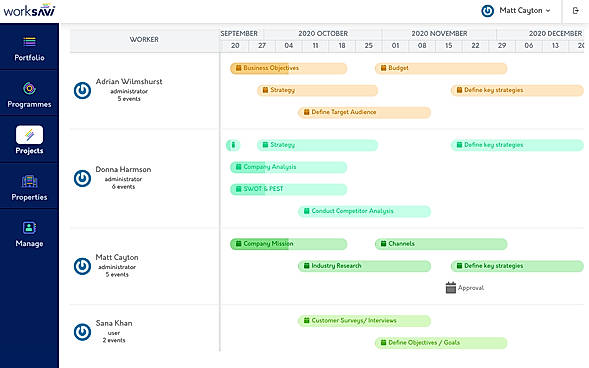Open the Programmes sidebar icon
The width and height of the screenshot is (589, 368).
click(x=29, y=89)
